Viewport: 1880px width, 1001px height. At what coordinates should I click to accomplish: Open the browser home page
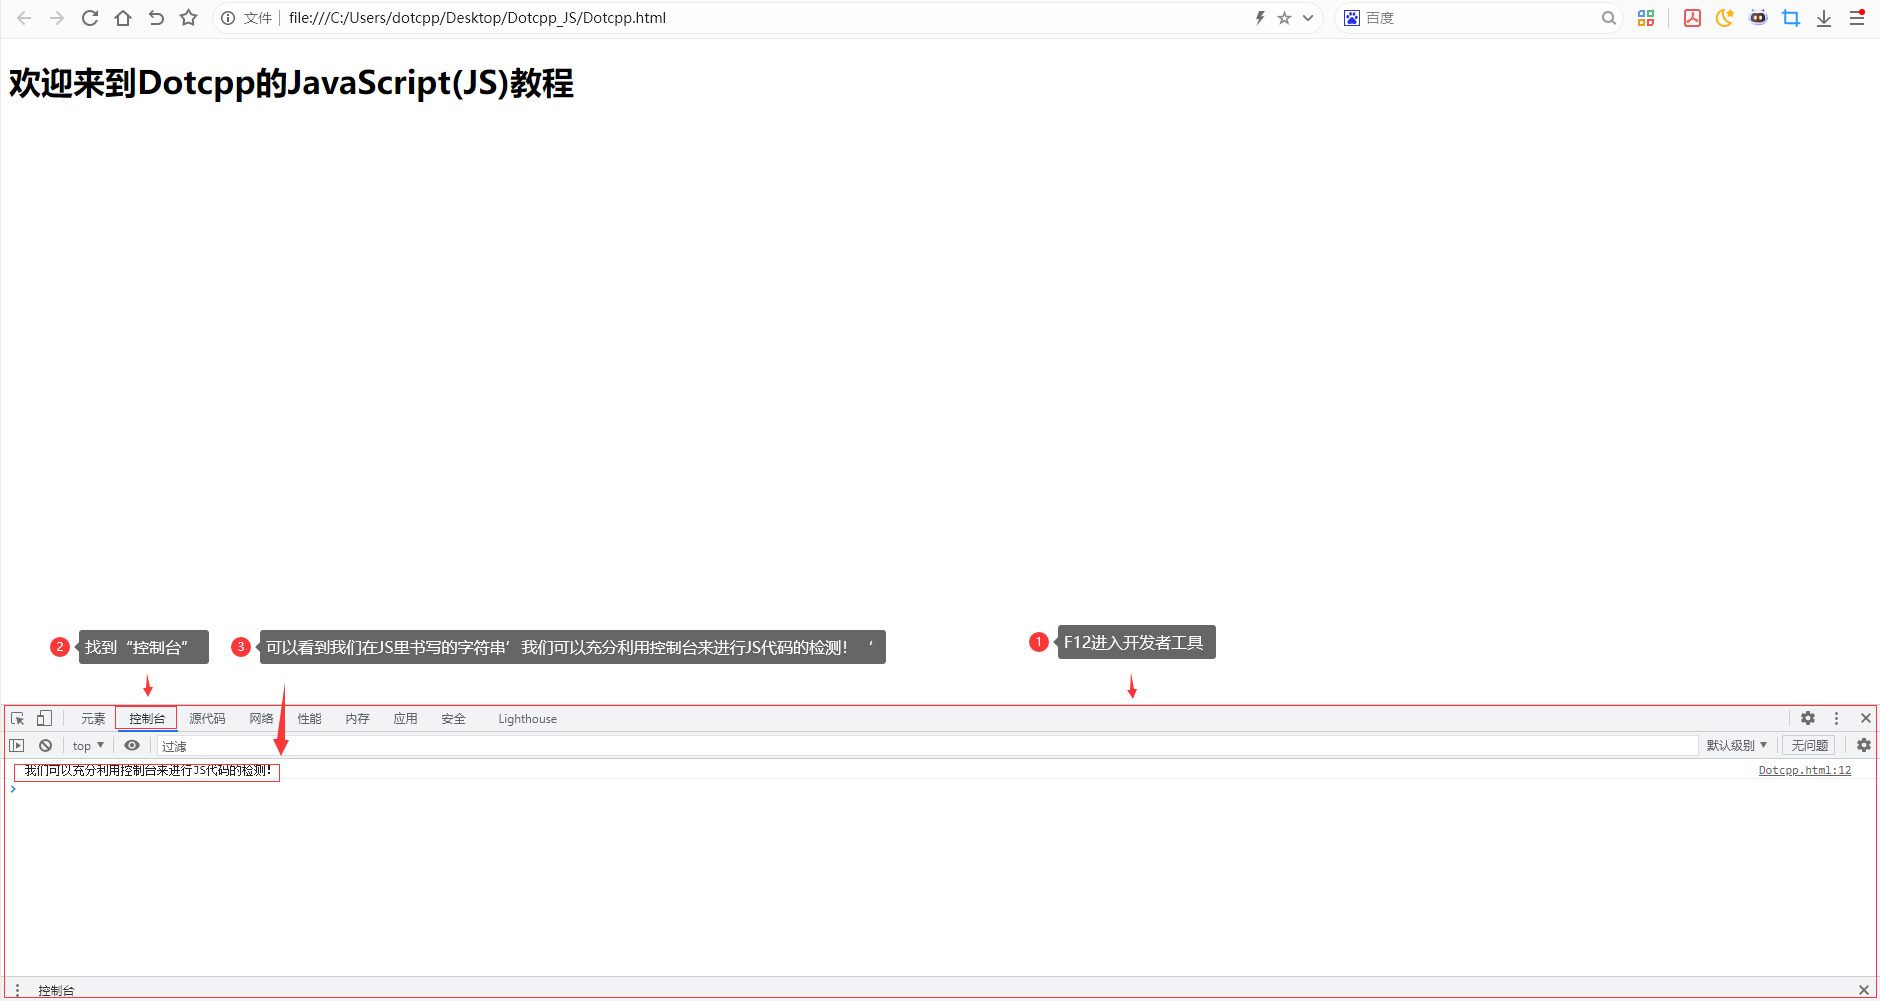tap(122, 17)
